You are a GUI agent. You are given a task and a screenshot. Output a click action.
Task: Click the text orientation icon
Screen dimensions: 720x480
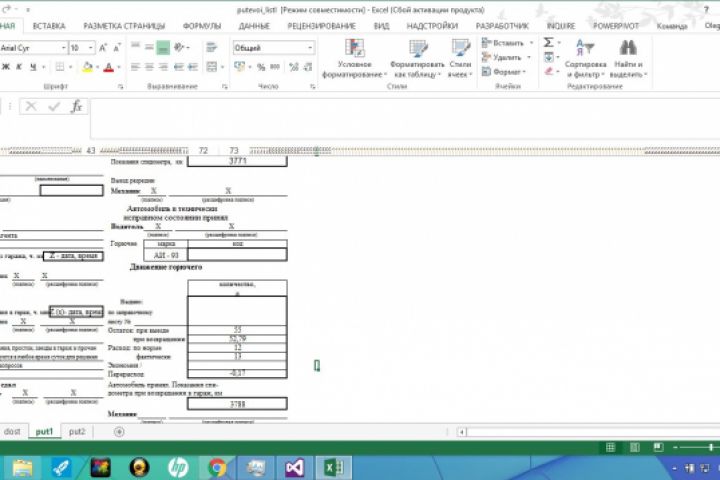coord(179,47)
